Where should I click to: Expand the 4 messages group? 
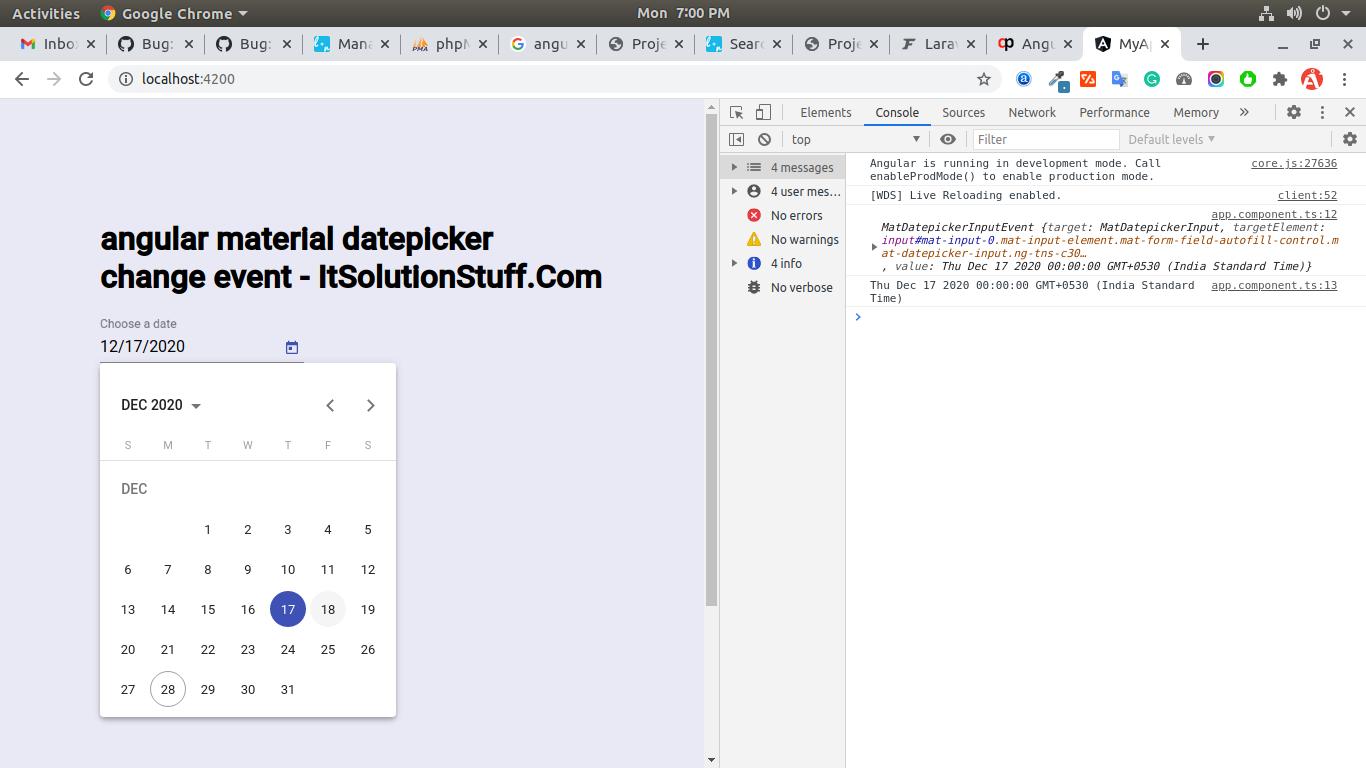[735, 168]
